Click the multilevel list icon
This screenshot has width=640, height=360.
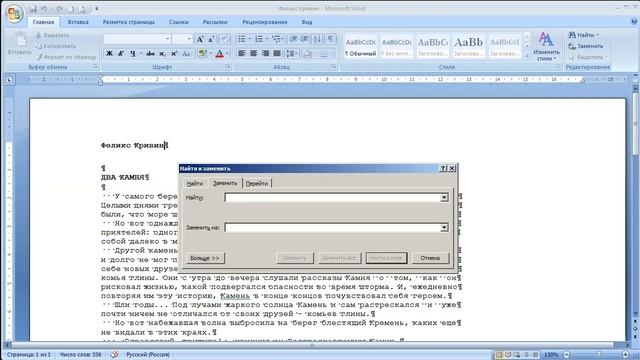(277, 39)
